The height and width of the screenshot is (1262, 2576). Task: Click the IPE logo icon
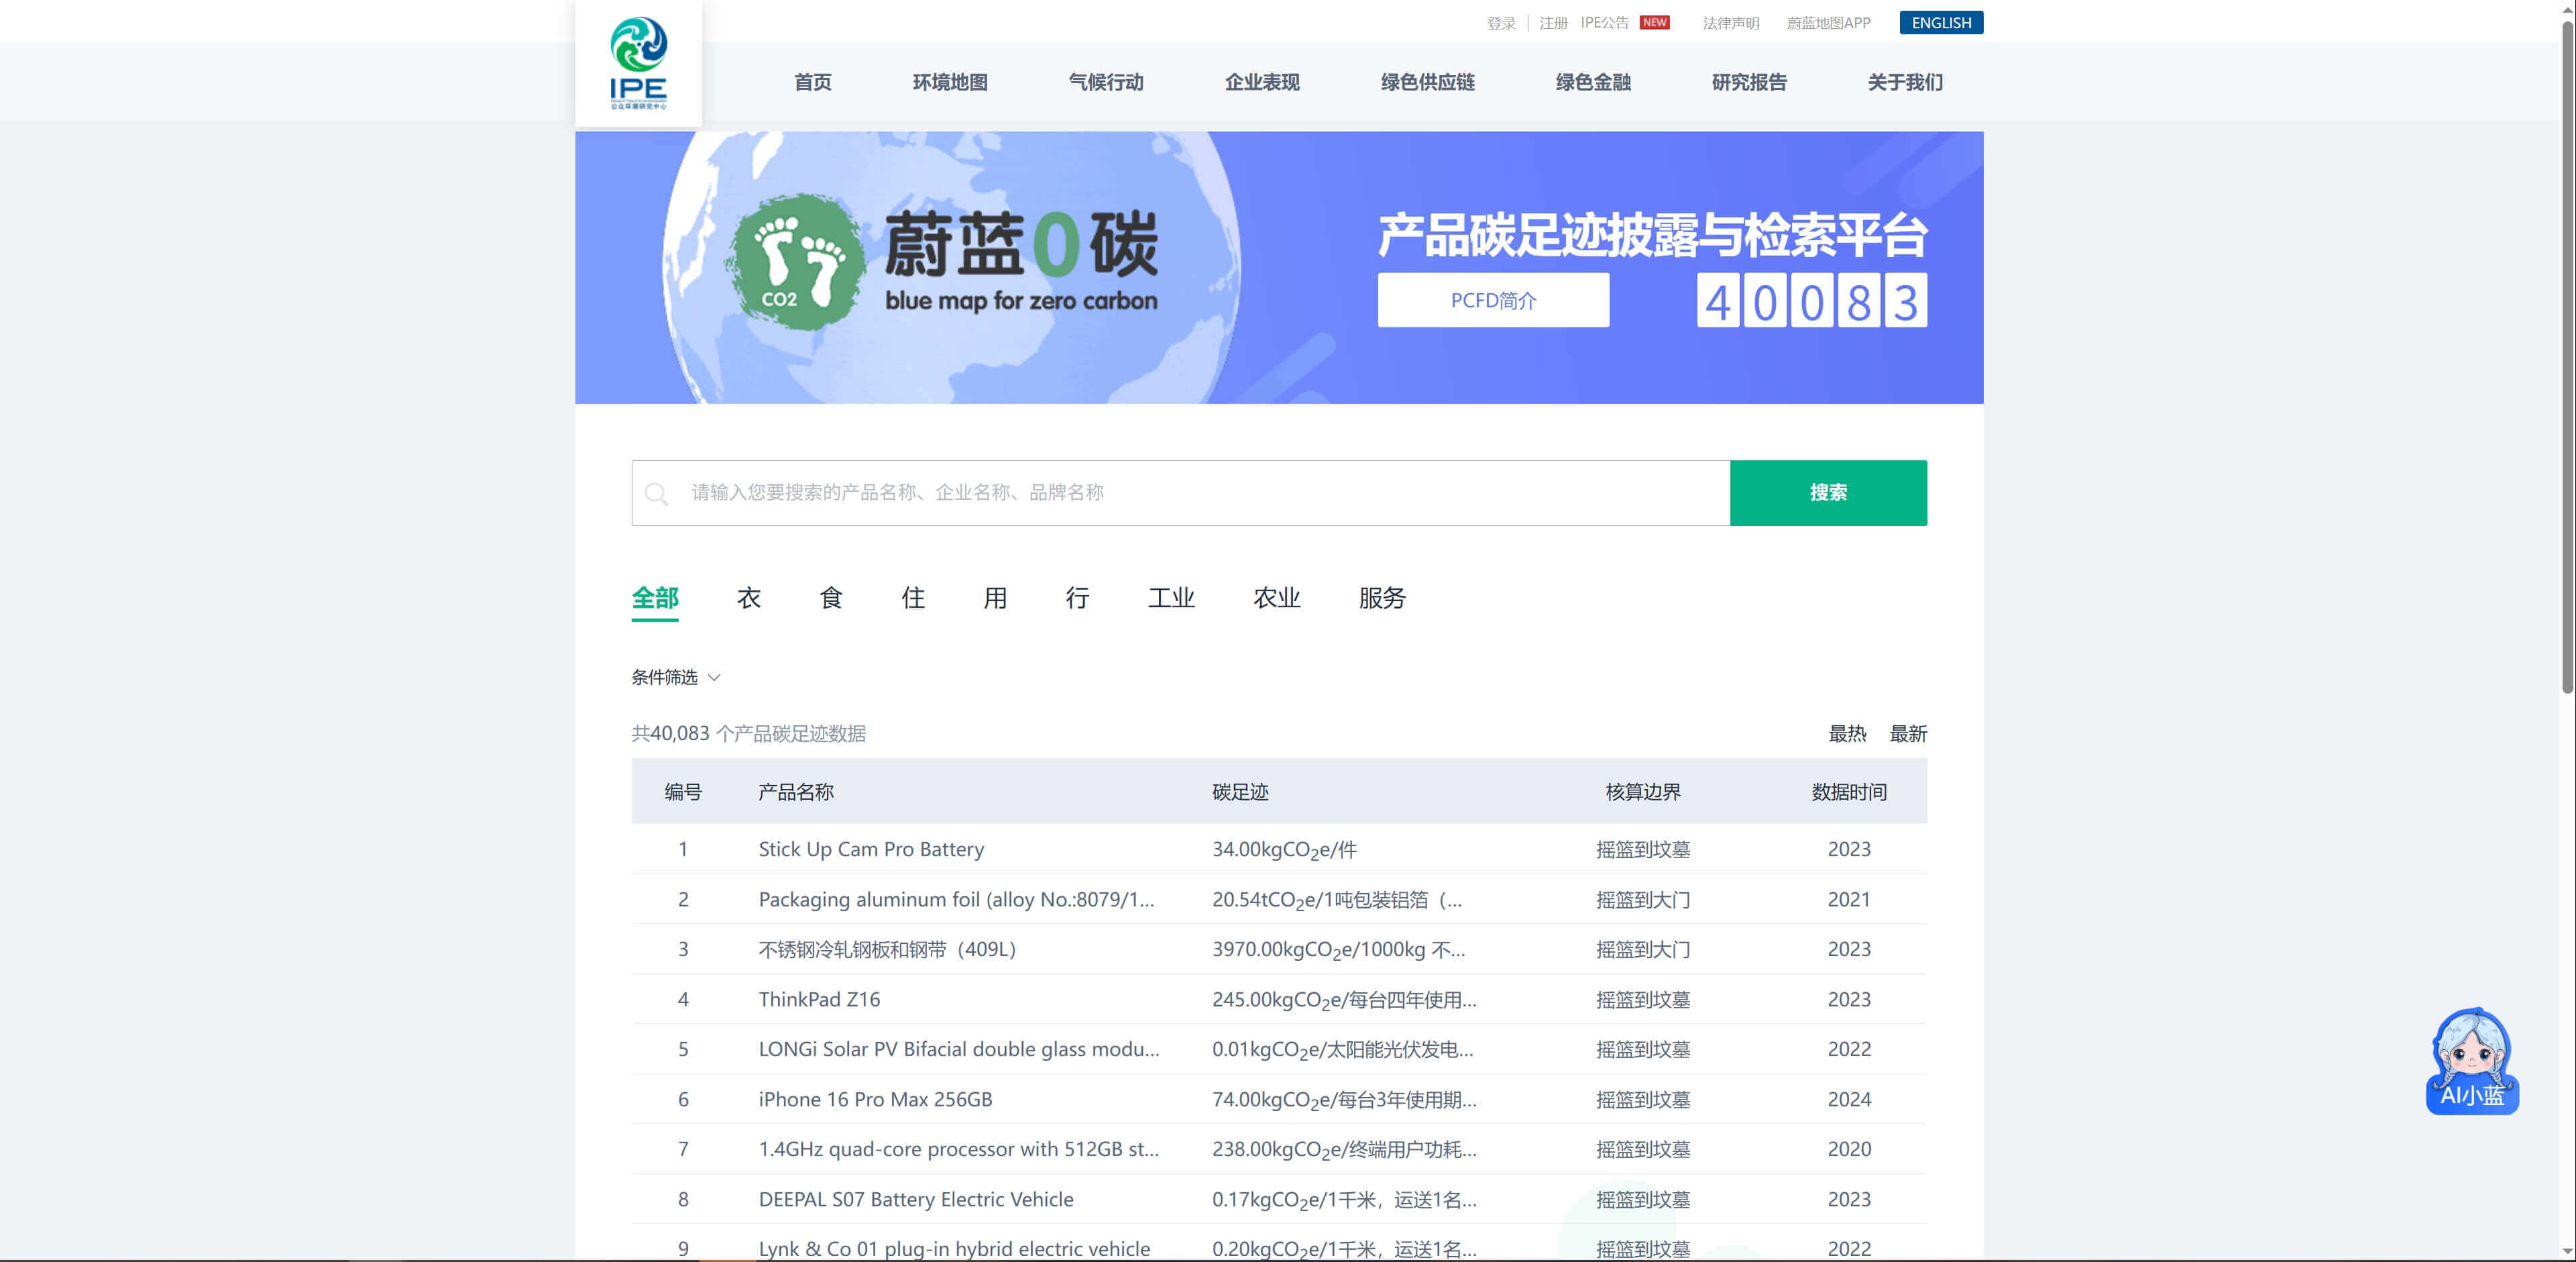[638, 63]
